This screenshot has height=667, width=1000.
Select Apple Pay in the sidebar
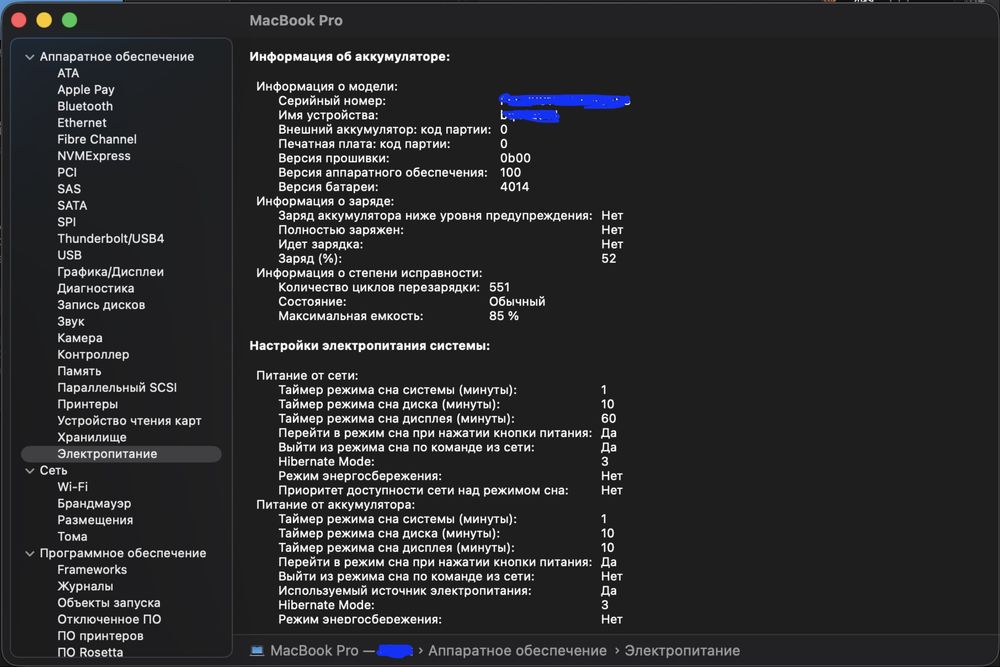(x=85, y=90)
